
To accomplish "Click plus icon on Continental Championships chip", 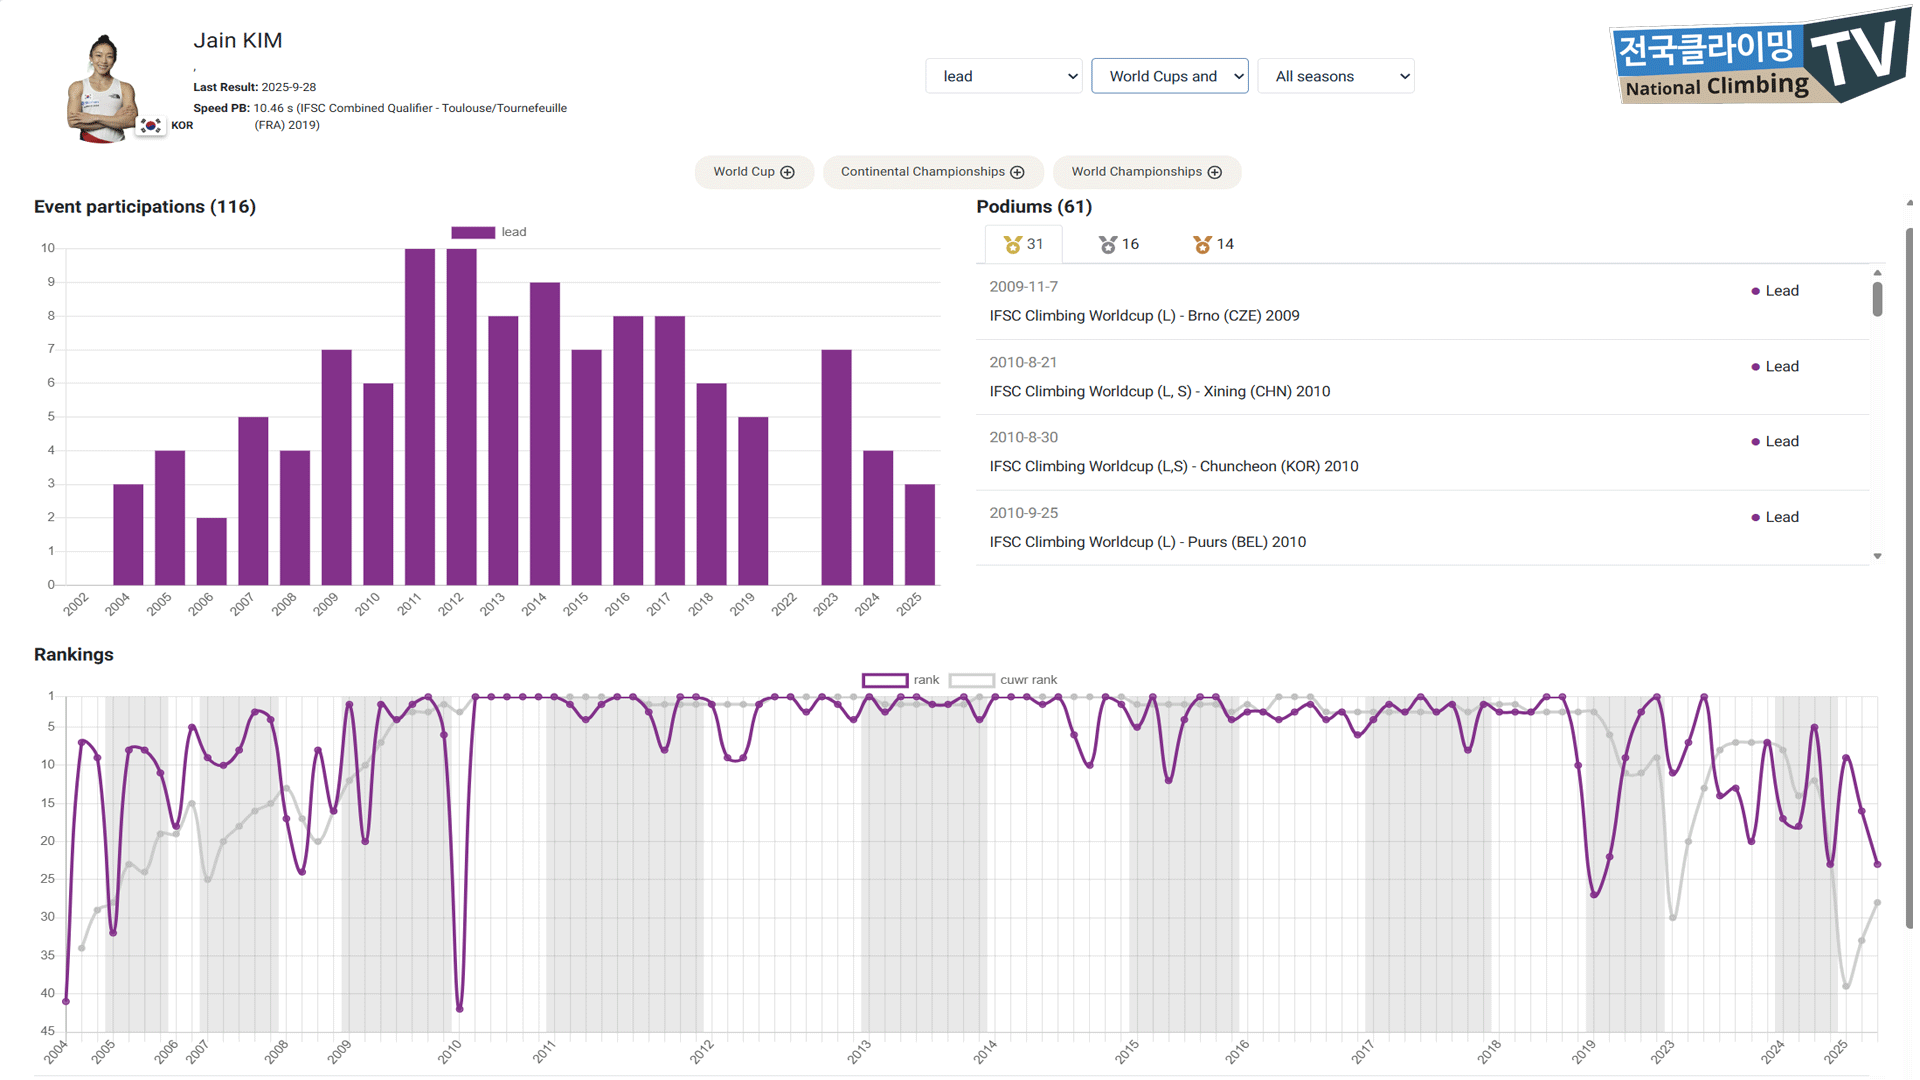I will click(1017, 172).
